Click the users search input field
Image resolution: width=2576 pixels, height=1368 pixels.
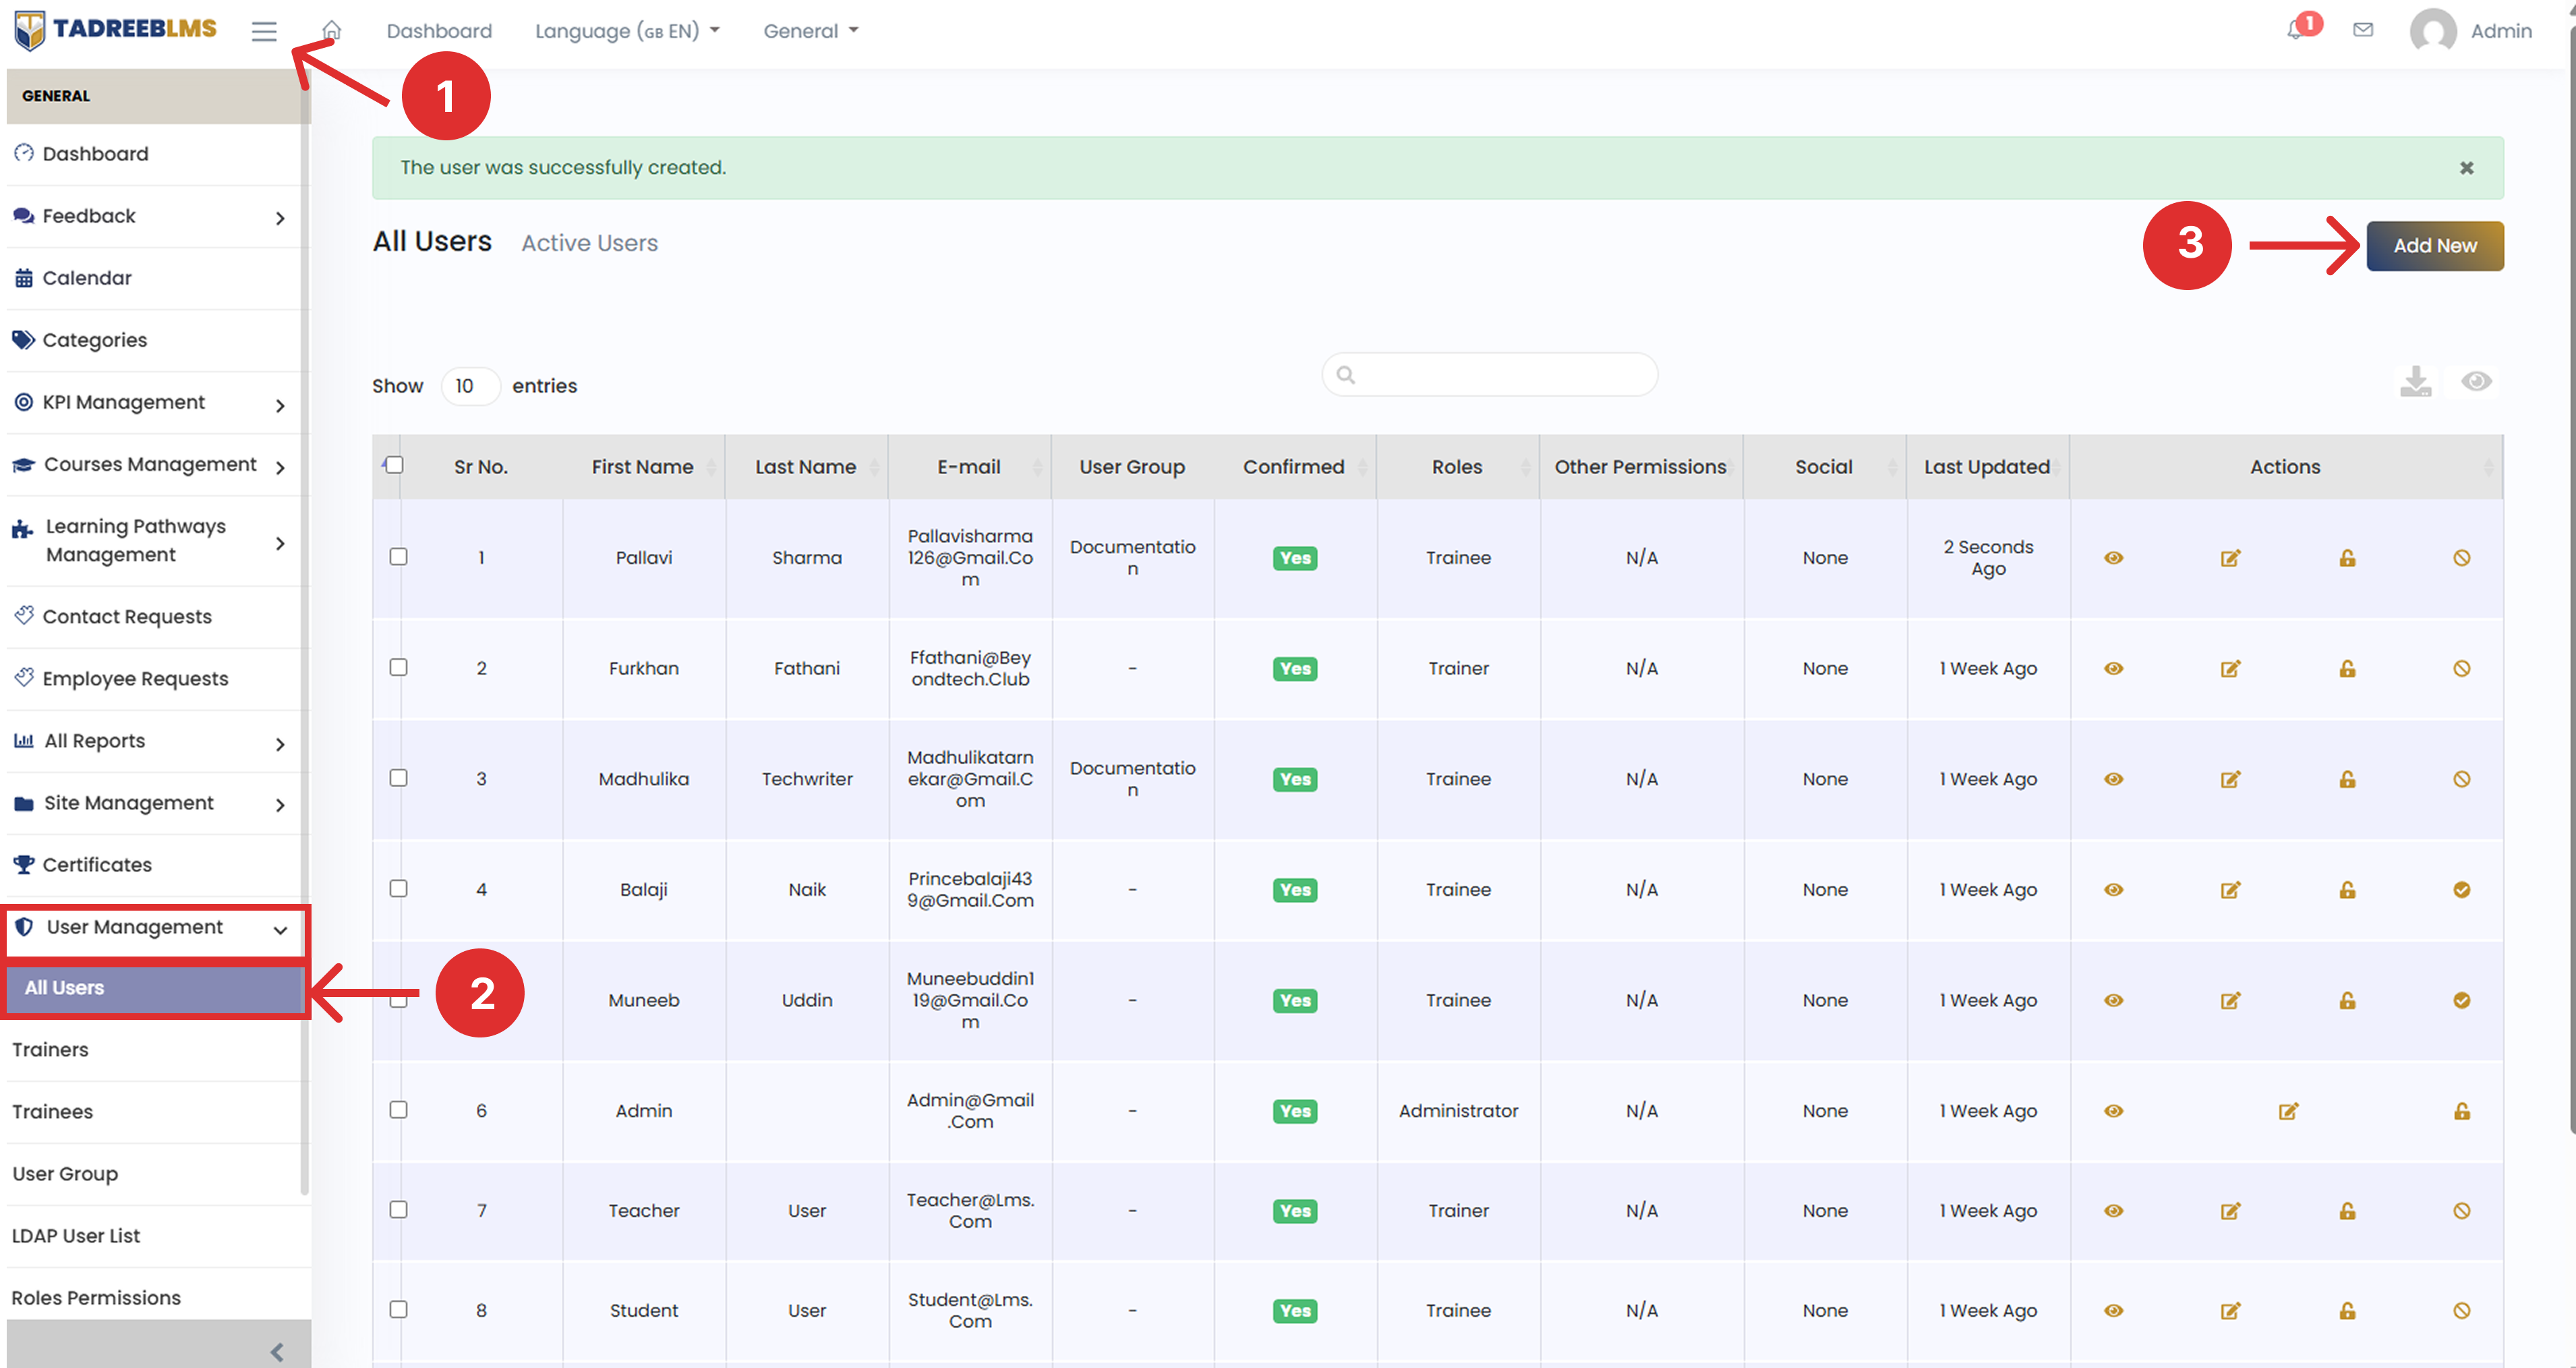point(1489,375)
